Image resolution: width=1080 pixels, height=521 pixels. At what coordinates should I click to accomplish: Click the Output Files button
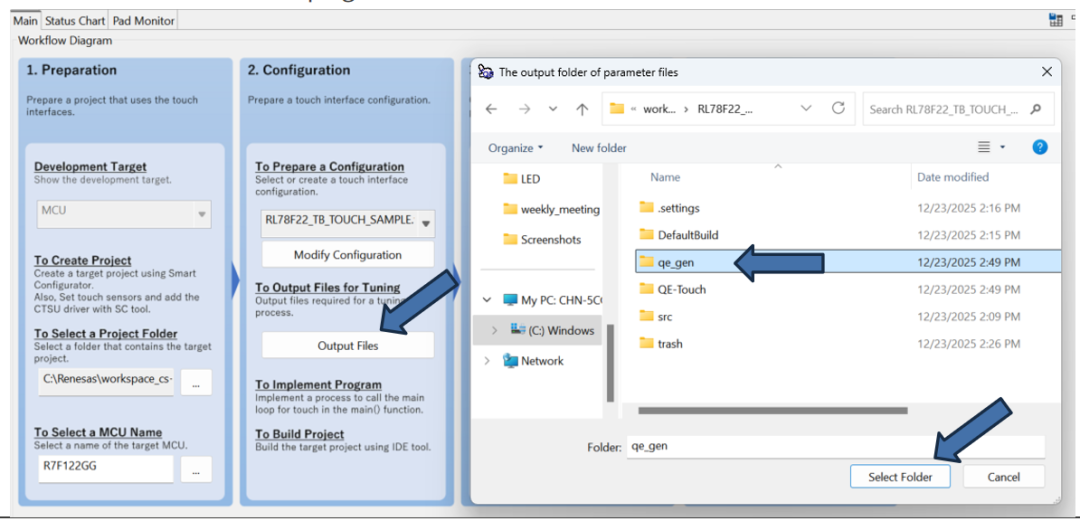click(x=348, y=345)
